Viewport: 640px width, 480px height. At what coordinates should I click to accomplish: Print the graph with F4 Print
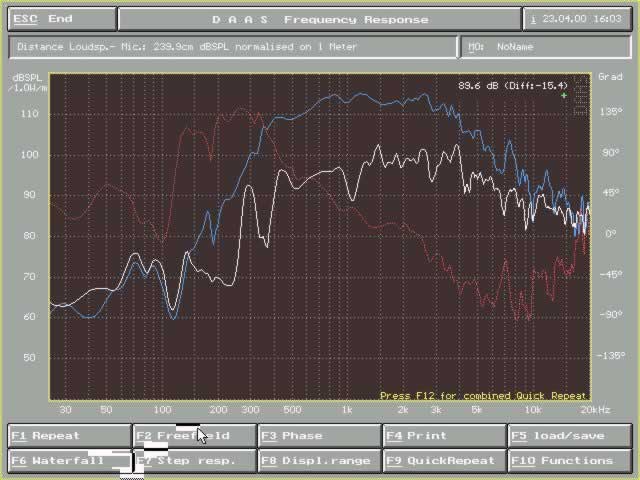pyautogui.click(x=444, y=436)
